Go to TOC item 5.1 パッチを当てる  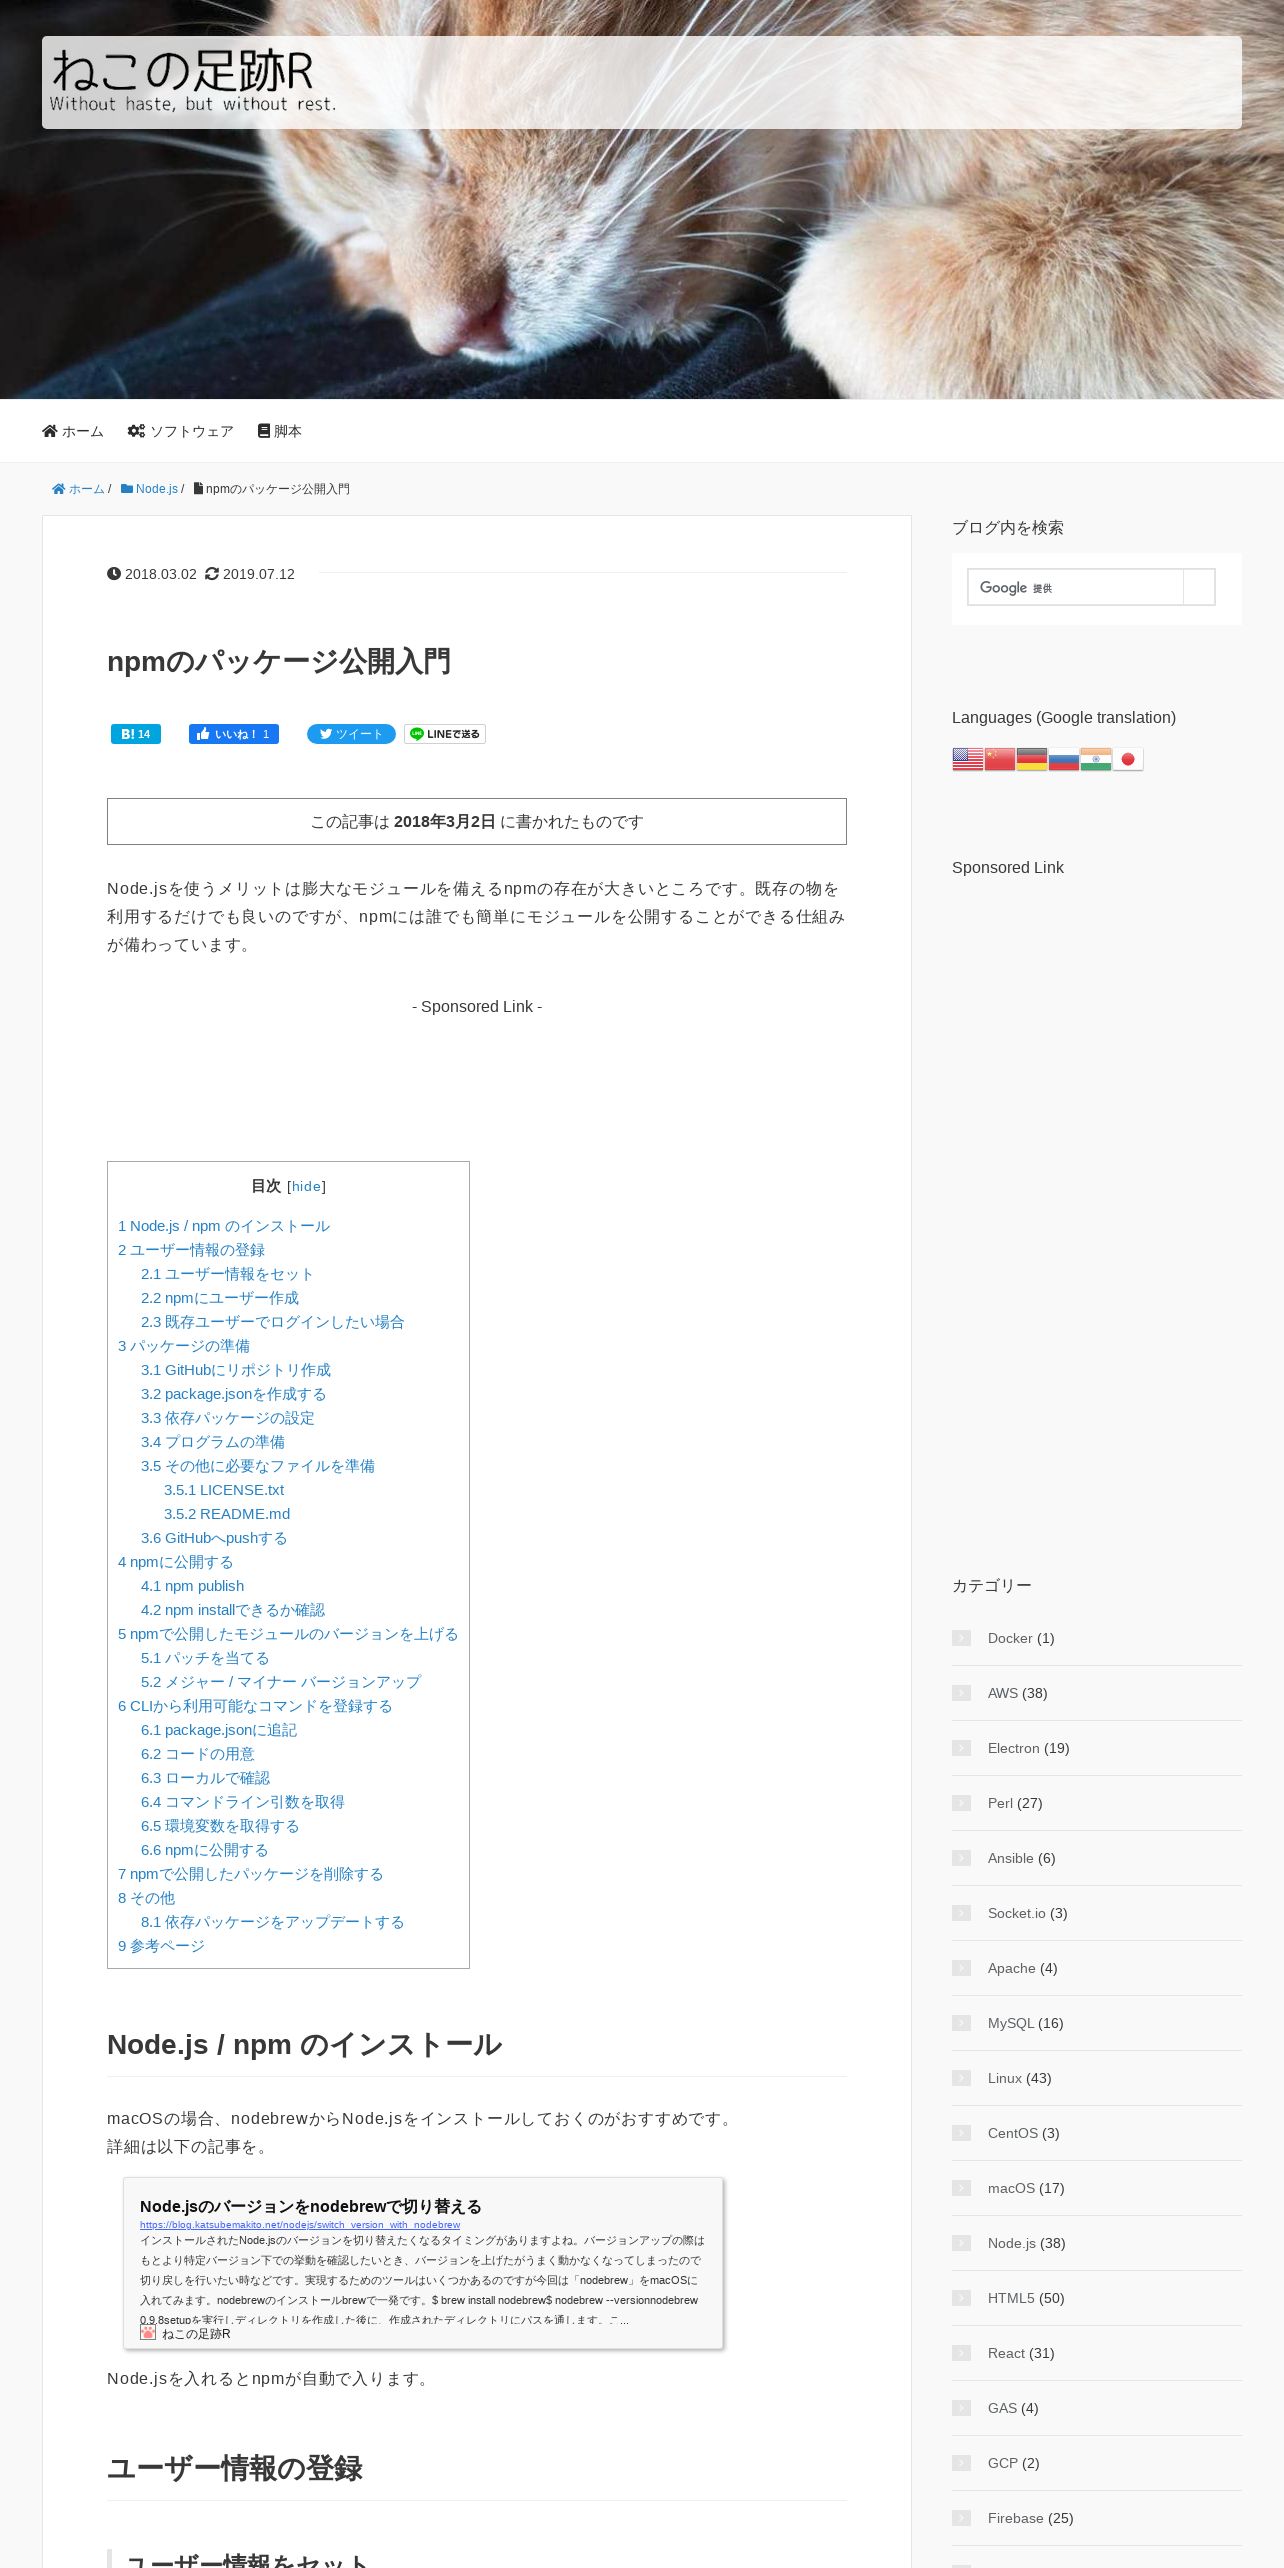(x=205, y=1658)
